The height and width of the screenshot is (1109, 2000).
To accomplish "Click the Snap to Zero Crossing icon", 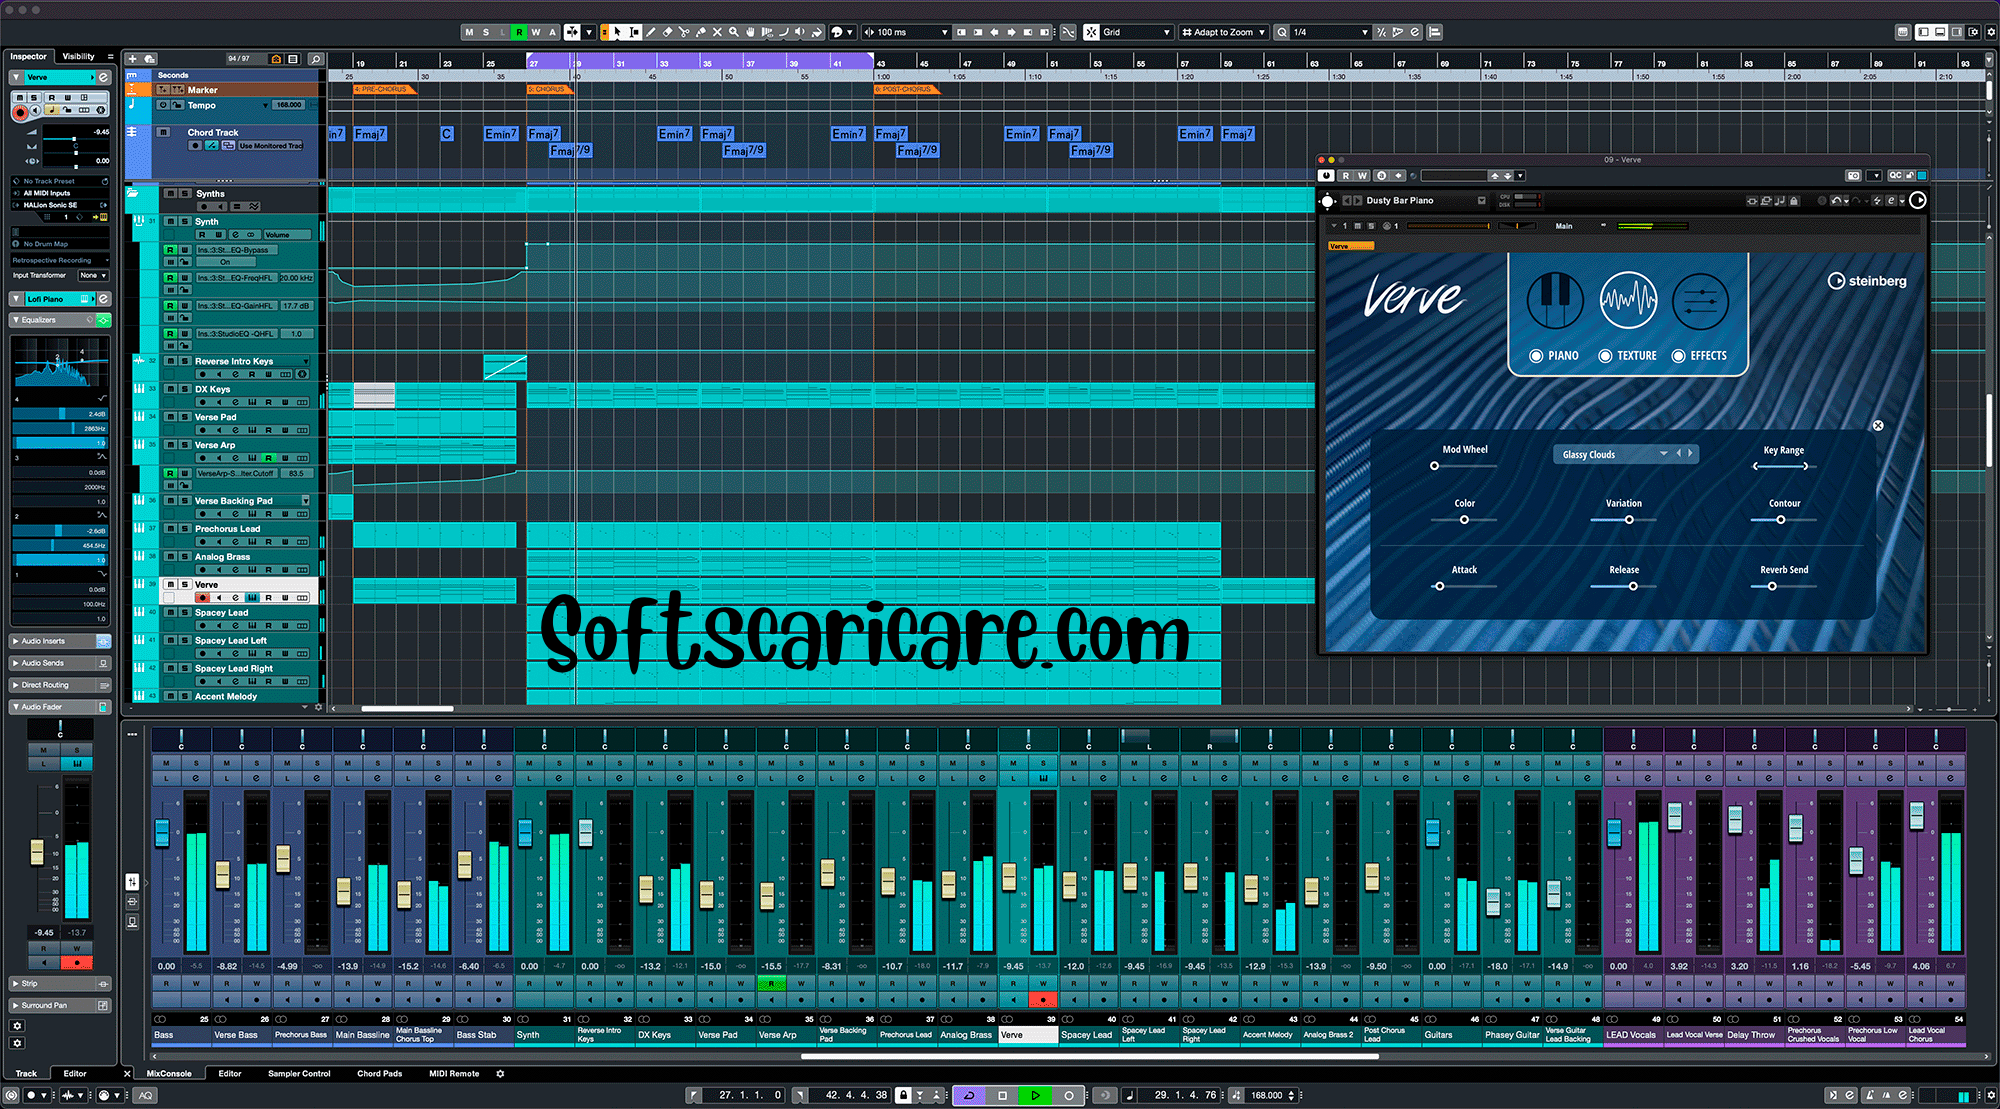I will 1068,32.
